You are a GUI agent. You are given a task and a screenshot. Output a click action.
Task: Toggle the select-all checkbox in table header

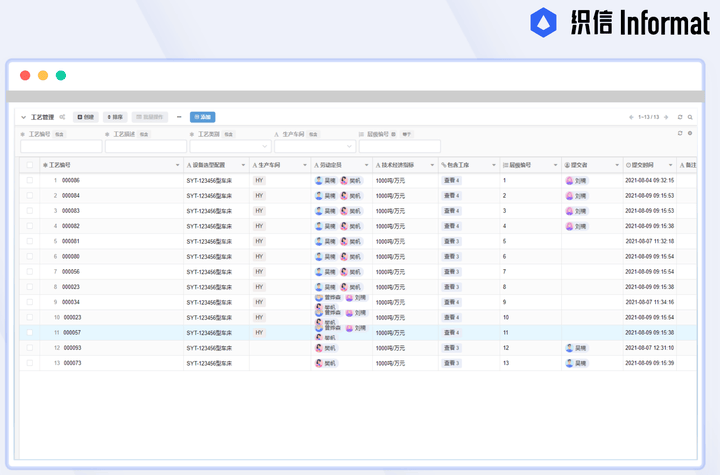(30, 165)
